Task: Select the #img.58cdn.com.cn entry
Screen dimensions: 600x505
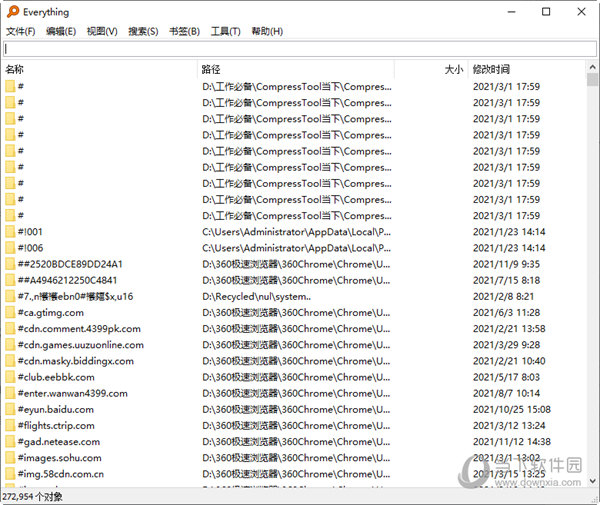Action: point(60,474)
